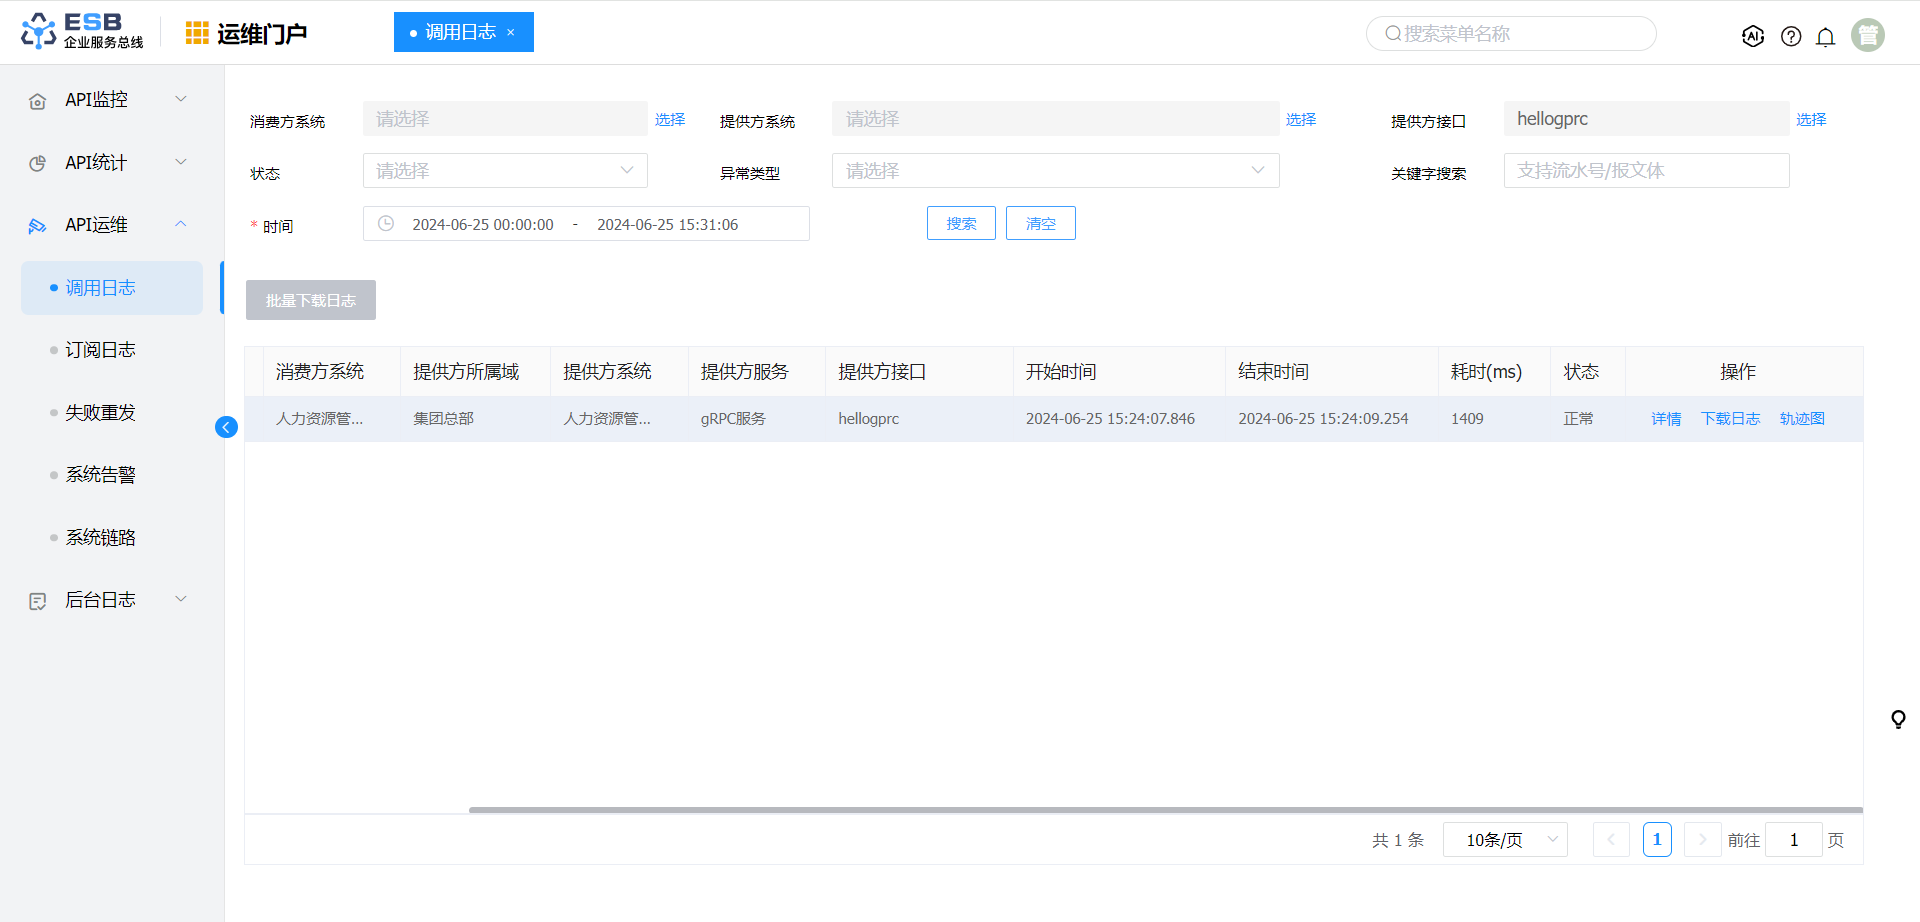
Task: Expand the API监控 sidebar menu
Action: coord(108,100)
